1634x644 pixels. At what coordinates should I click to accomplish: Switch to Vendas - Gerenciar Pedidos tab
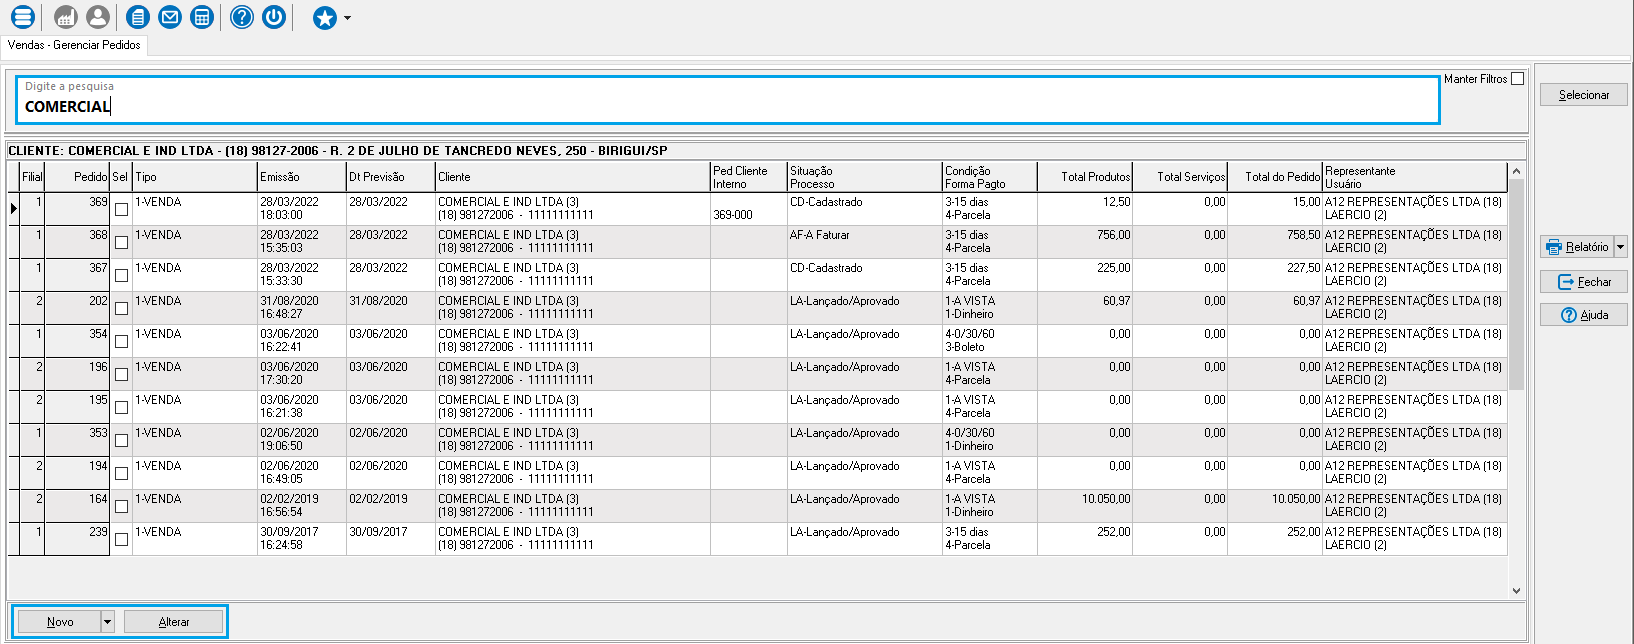point(74,45)
